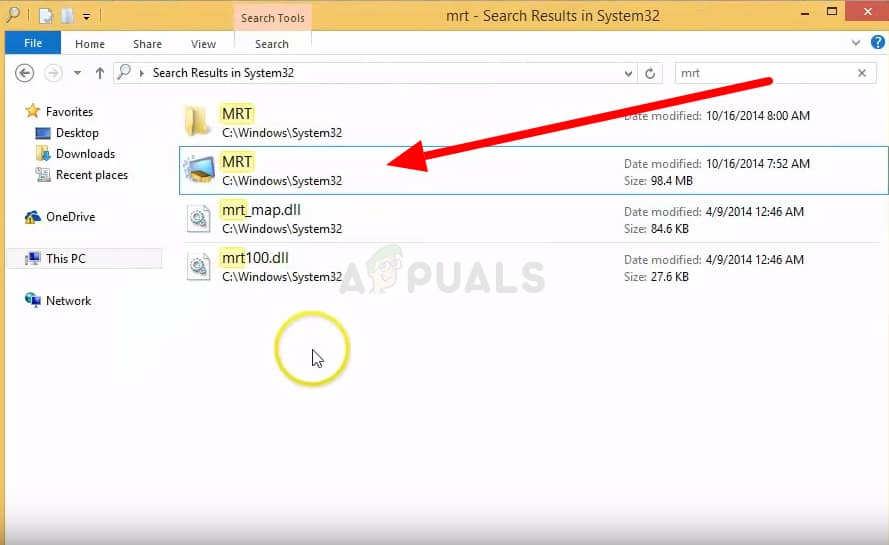889x545 pixels.
Task: Click the address bar showing Search Results in System32
Action: pyautogui.click(x=374, y=73)
